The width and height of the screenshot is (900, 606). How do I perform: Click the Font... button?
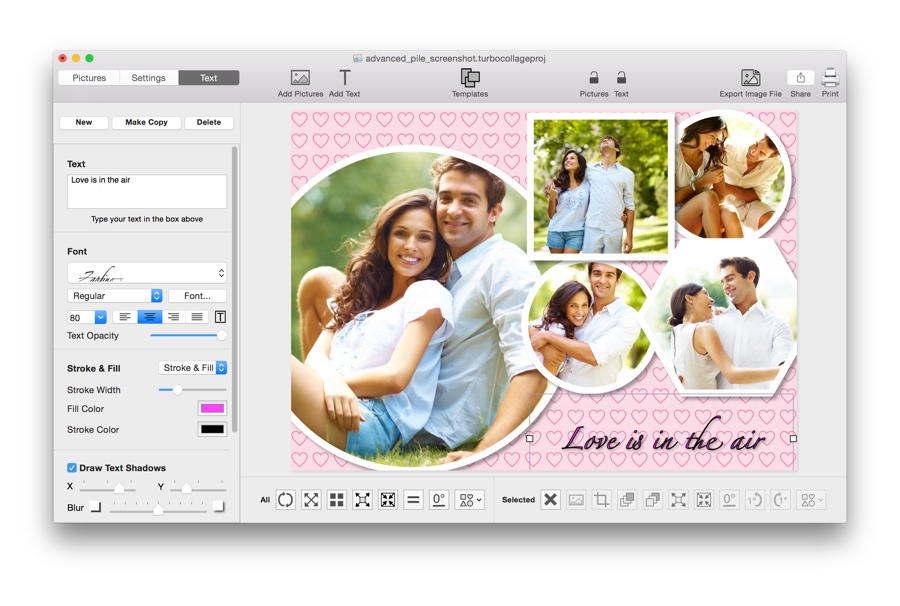click(197, 296)
